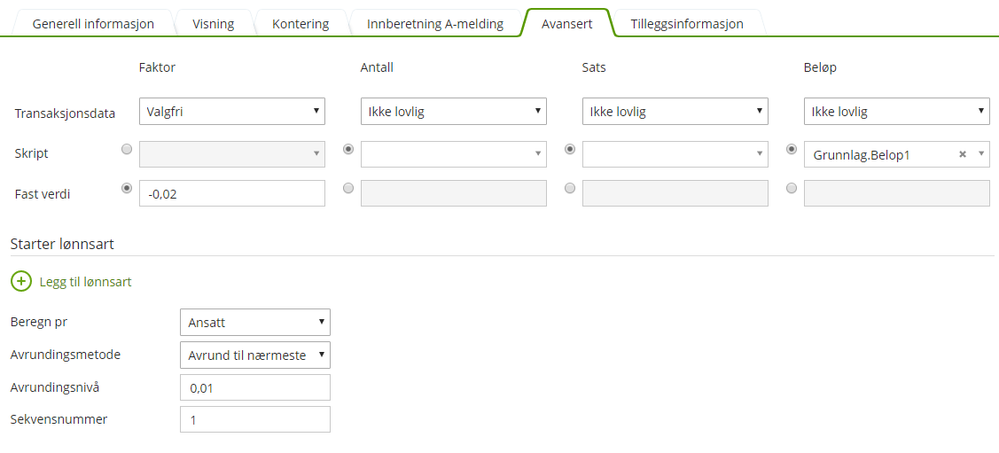The height and width of the screenshot is (453, 999).
Task: Select the Fast verdi radio button for Beløp
Action: tap(792, 188)
